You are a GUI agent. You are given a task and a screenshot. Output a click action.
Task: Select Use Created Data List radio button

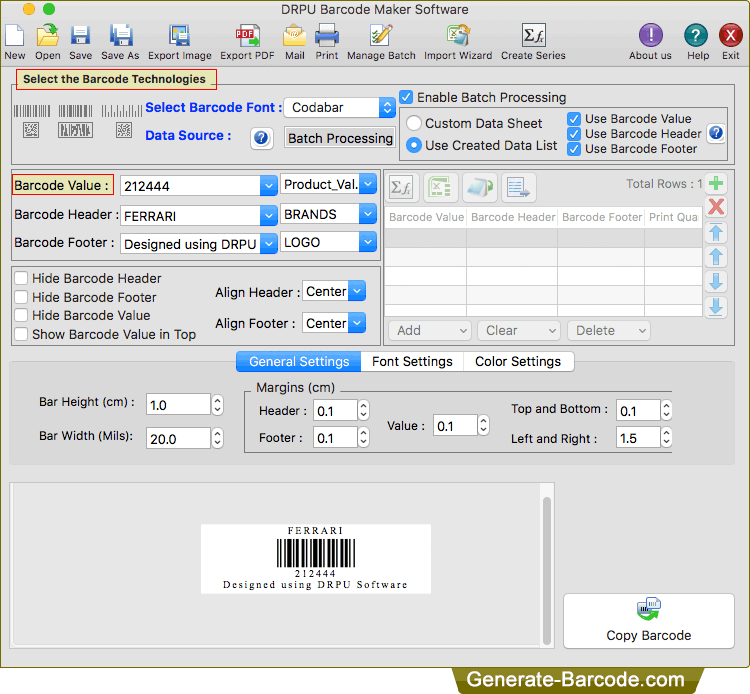pos(414,145)
